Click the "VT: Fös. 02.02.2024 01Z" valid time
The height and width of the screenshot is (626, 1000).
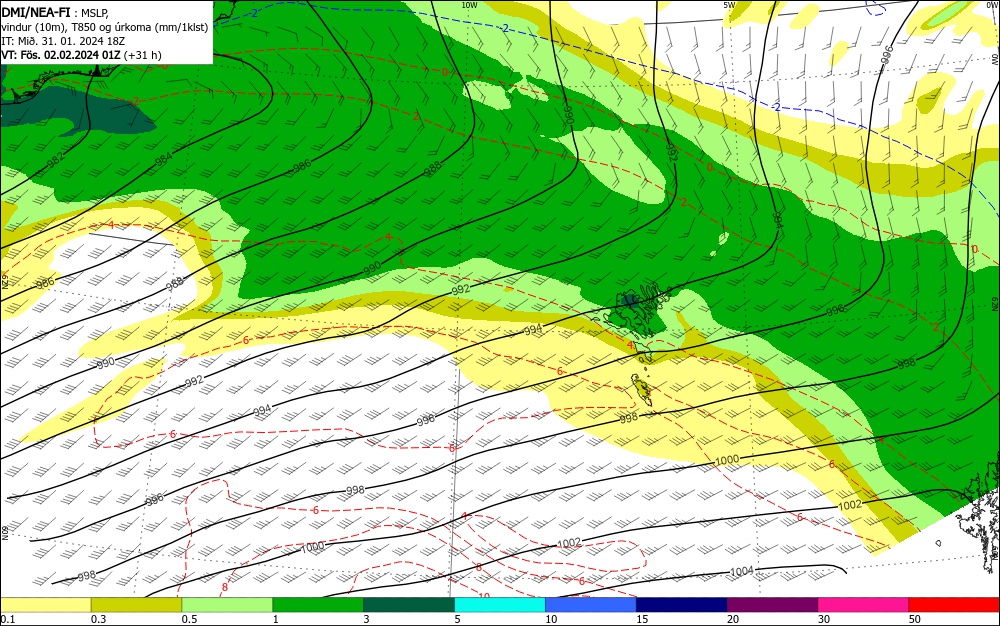(x=61, y=55)
